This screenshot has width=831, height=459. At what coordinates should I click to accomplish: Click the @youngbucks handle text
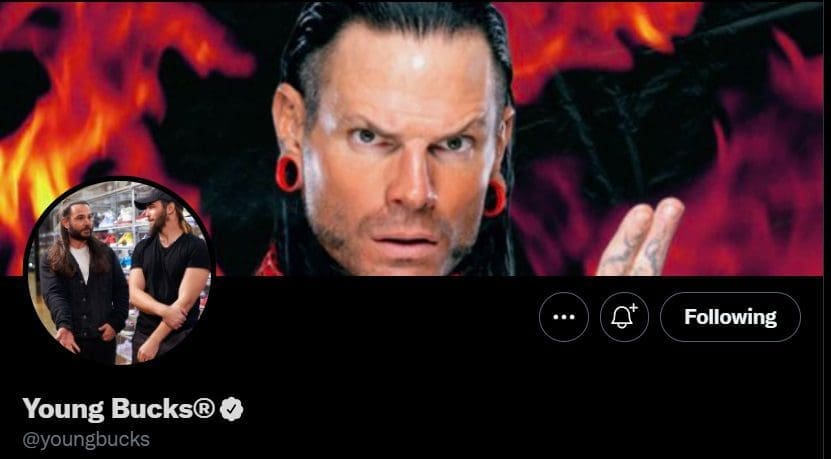click(x=86, y=440)
